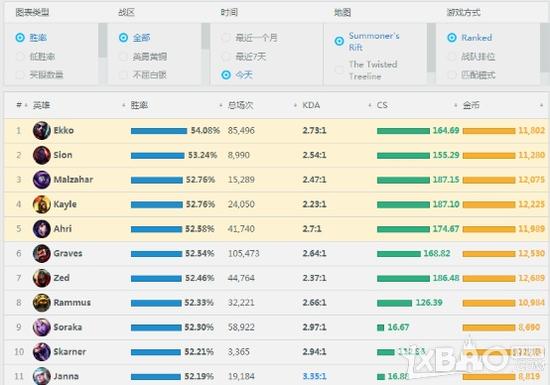Select the 胜率 chart type radio
This screenshot has width=550, height=385.
(20, 38)
